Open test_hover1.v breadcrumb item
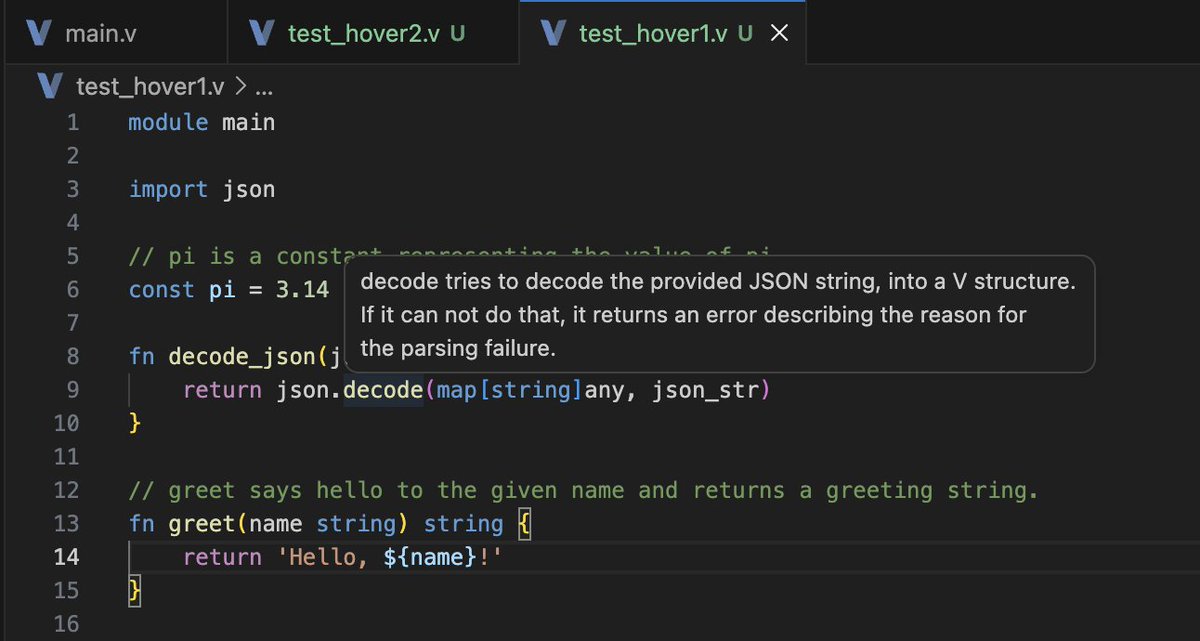Viewport: 1200px width, 641px height. [152, 88]
